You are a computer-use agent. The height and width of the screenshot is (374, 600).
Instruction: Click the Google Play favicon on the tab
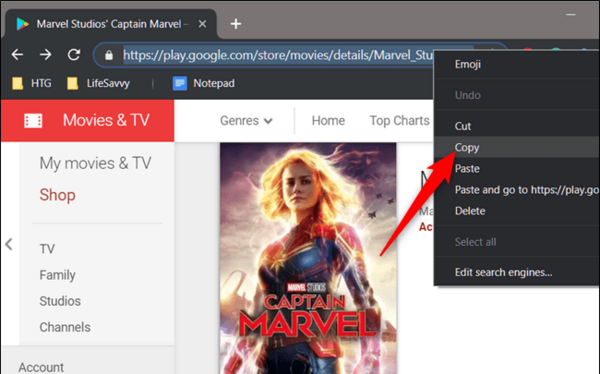[x=23, y=24]
